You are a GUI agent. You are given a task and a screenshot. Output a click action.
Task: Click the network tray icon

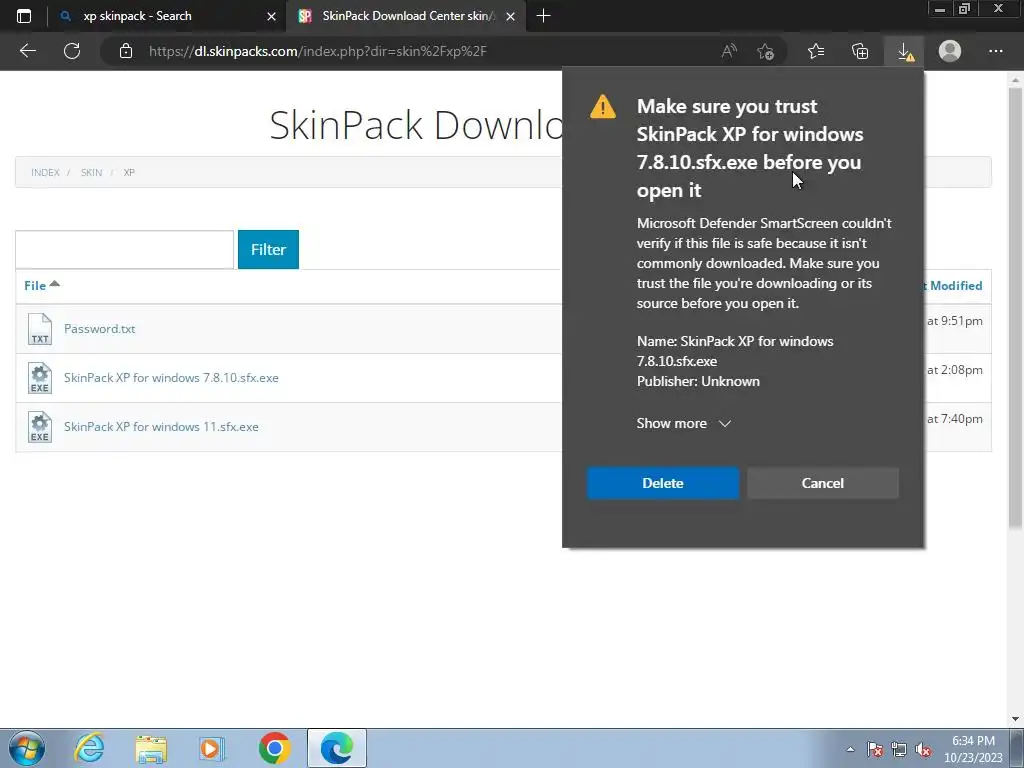899,749
